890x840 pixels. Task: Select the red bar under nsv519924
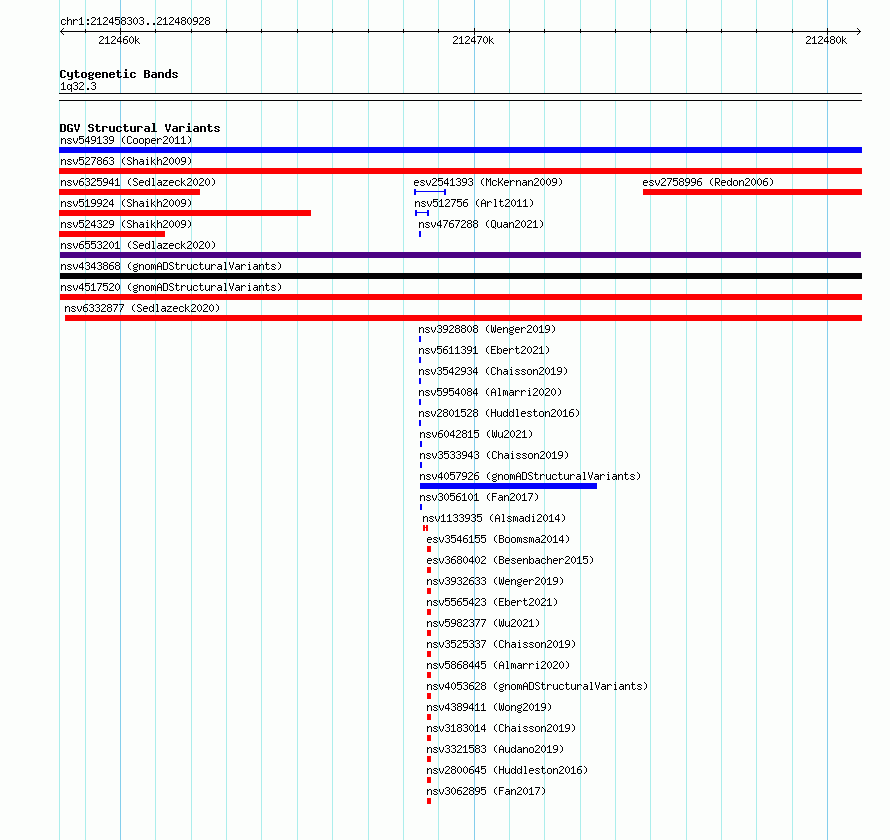point(185,213)
